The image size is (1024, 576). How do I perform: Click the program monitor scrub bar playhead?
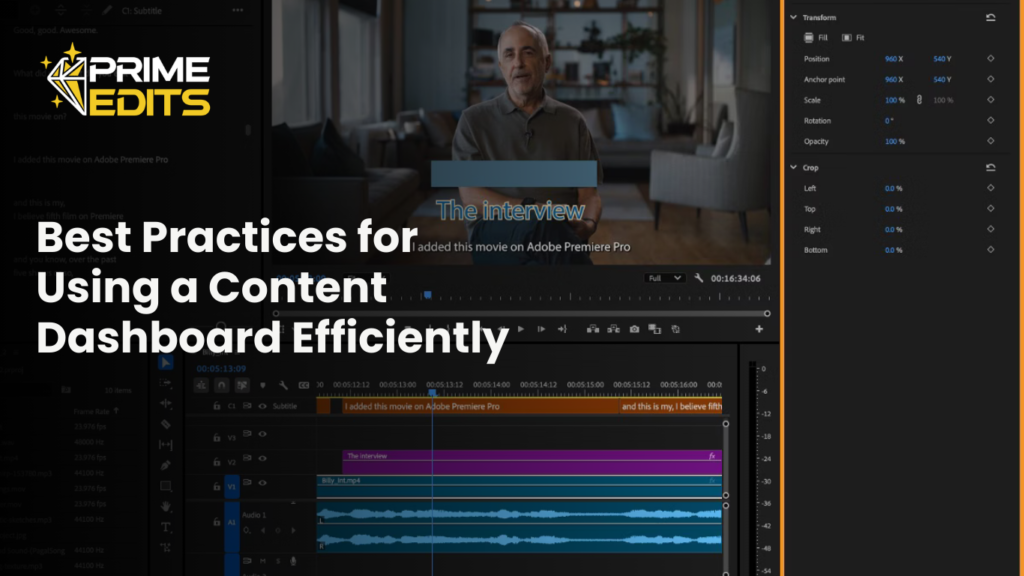428,295
